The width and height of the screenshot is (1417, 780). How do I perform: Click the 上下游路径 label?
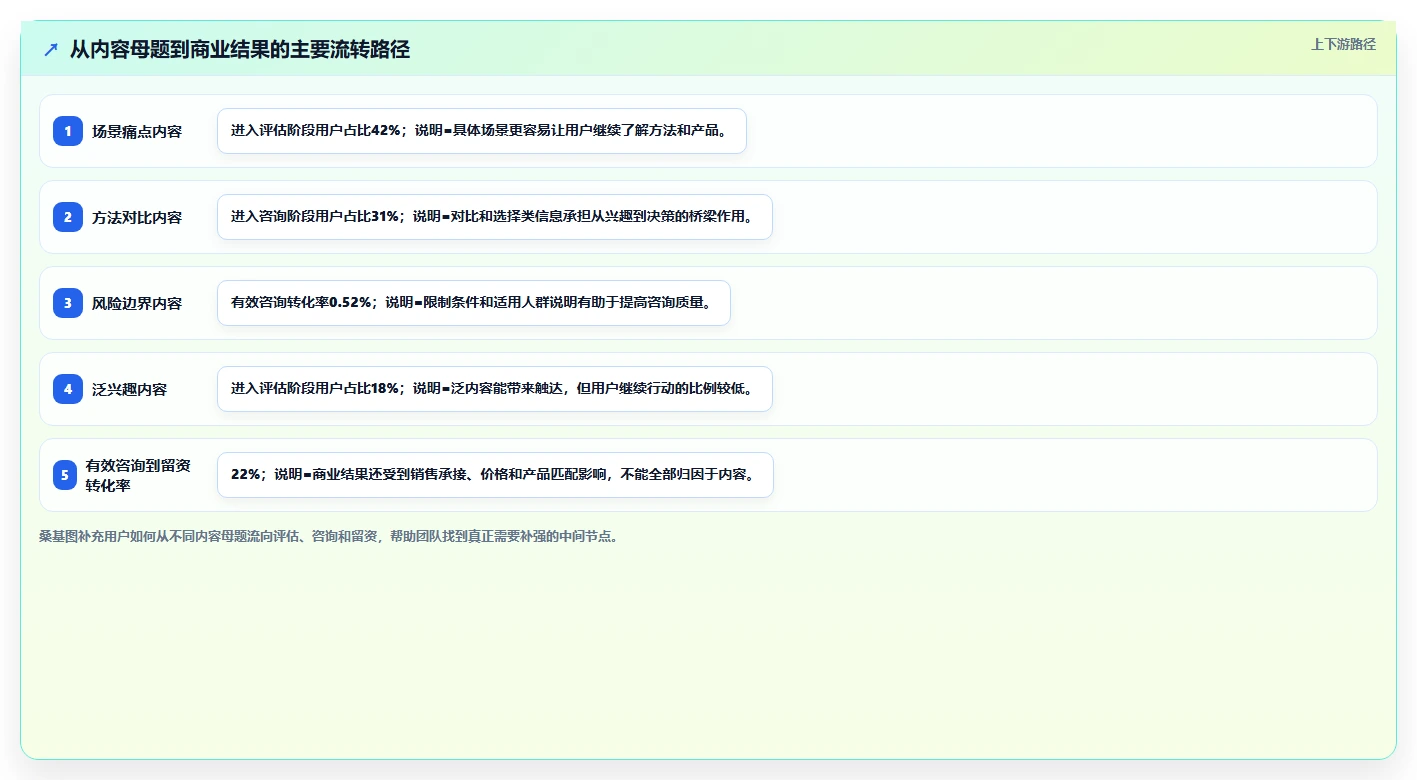click(x=1343, y=44)
